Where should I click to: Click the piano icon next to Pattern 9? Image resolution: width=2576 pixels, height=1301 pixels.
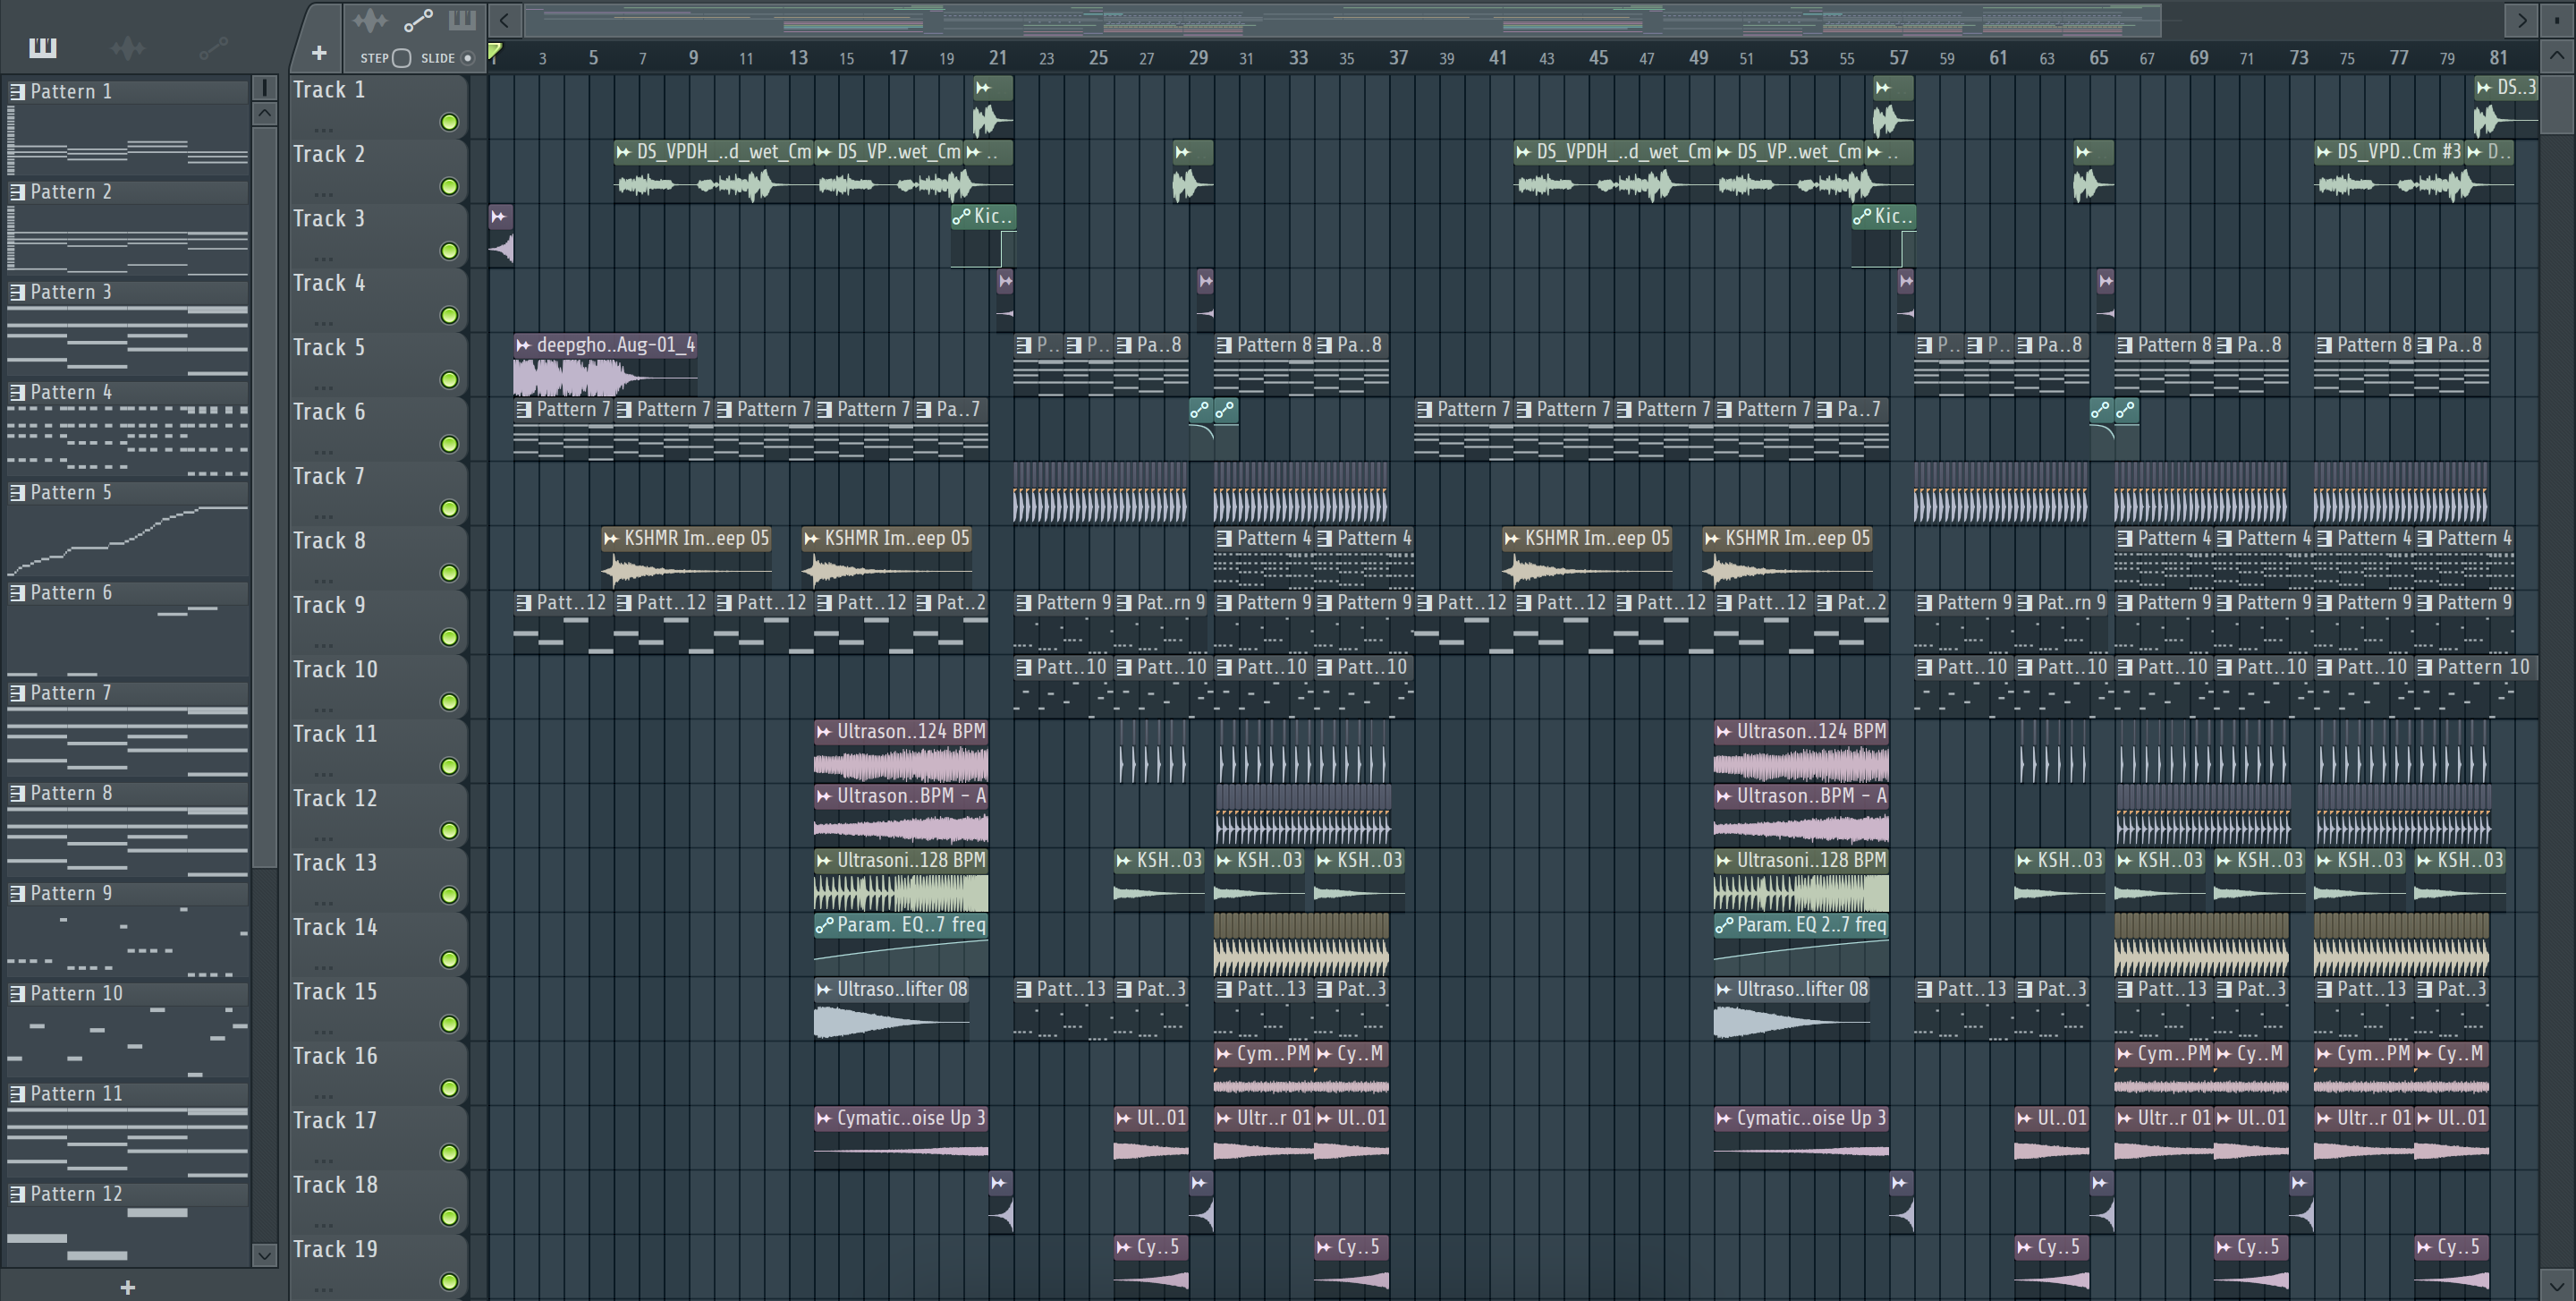click(17, 893)
